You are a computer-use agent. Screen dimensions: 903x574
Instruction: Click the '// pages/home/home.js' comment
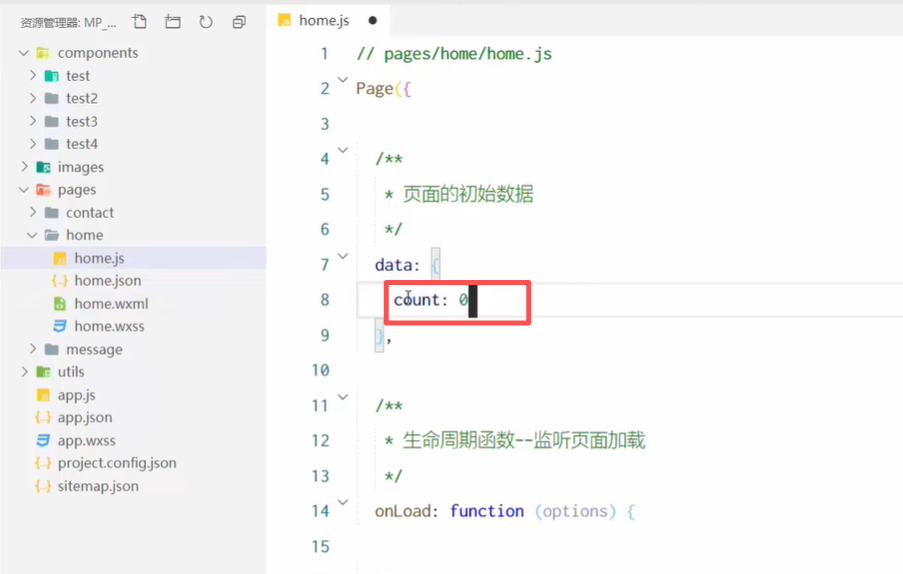[454, 54]
